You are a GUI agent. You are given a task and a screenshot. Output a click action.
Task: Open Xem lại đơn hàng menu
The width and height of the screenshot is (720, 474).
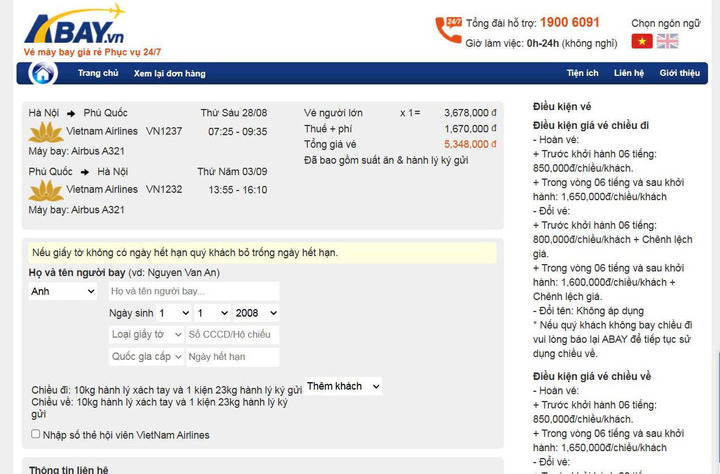click(169, 73)
